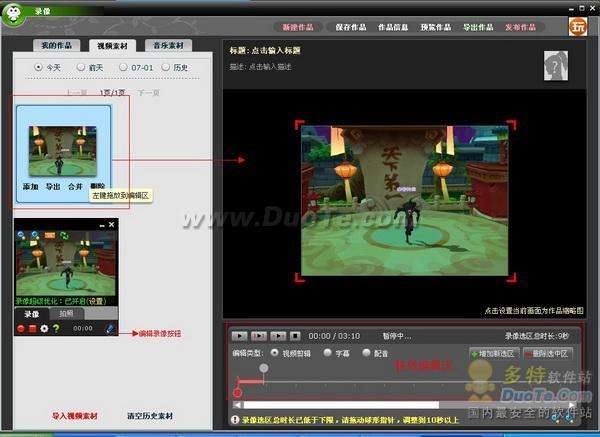Switch to the 我的作品 tab

(57, 46)
